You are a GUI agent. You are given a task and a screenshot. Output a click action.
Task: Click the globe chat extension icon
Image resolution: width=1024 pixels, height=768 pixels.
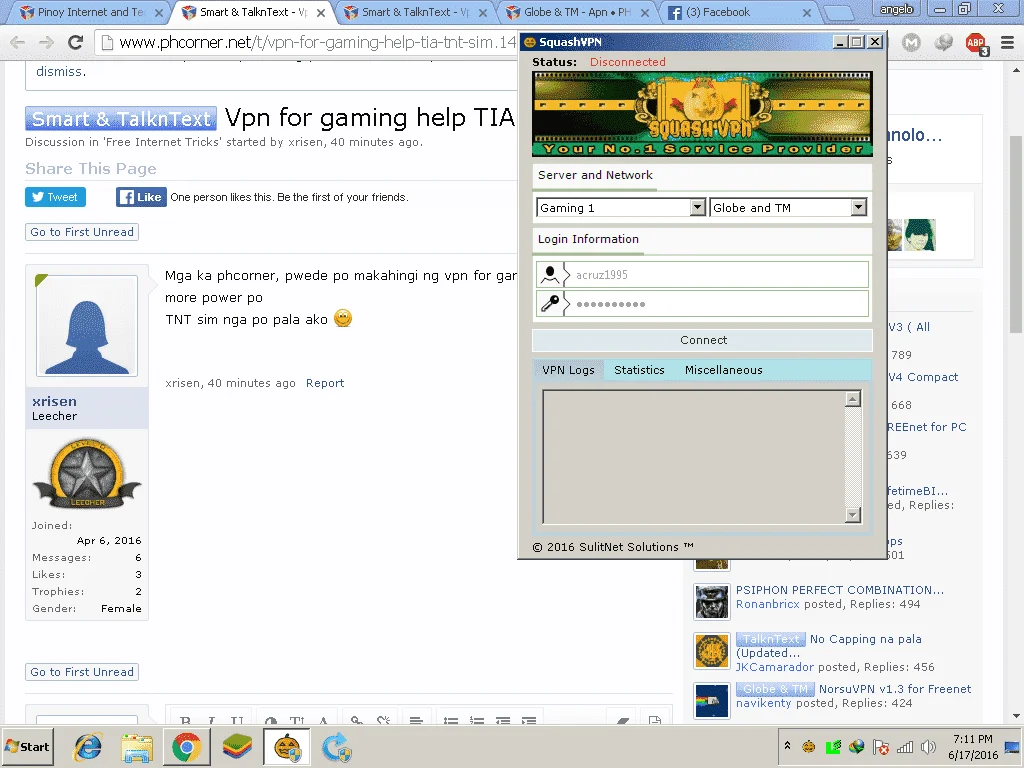click(943, 43)
